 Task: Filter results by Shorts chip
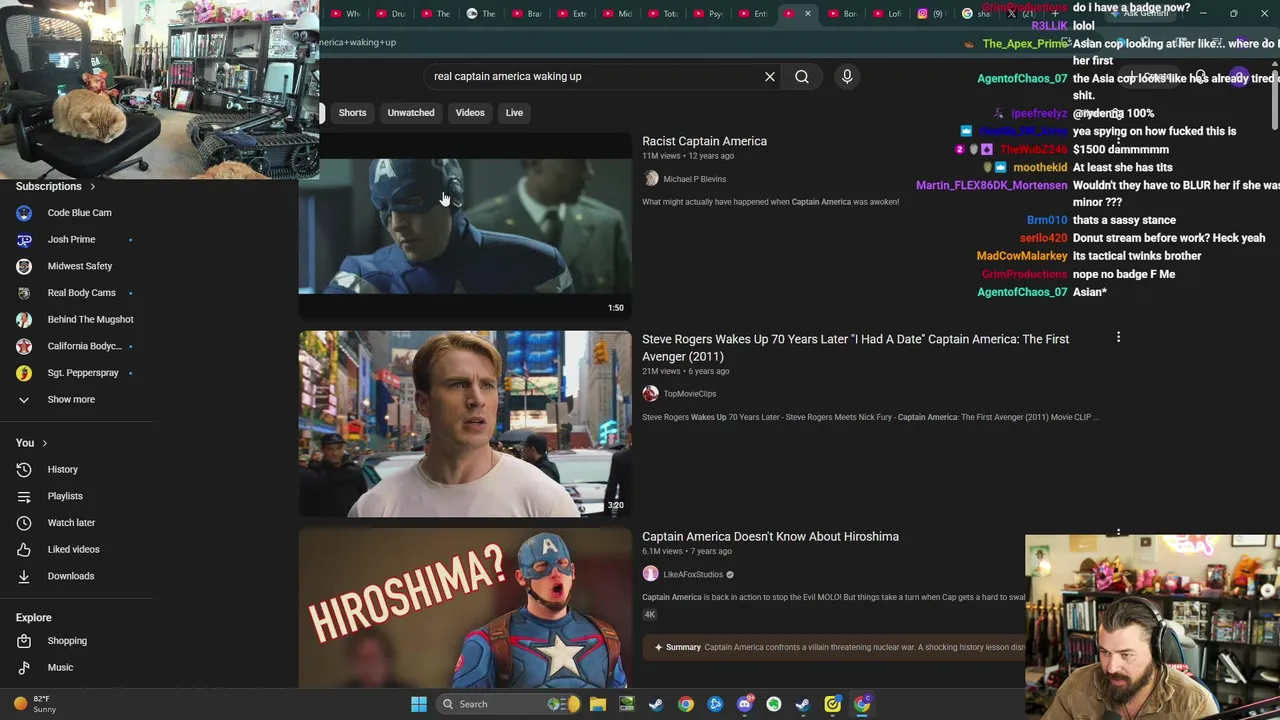[x=352, y=113]
